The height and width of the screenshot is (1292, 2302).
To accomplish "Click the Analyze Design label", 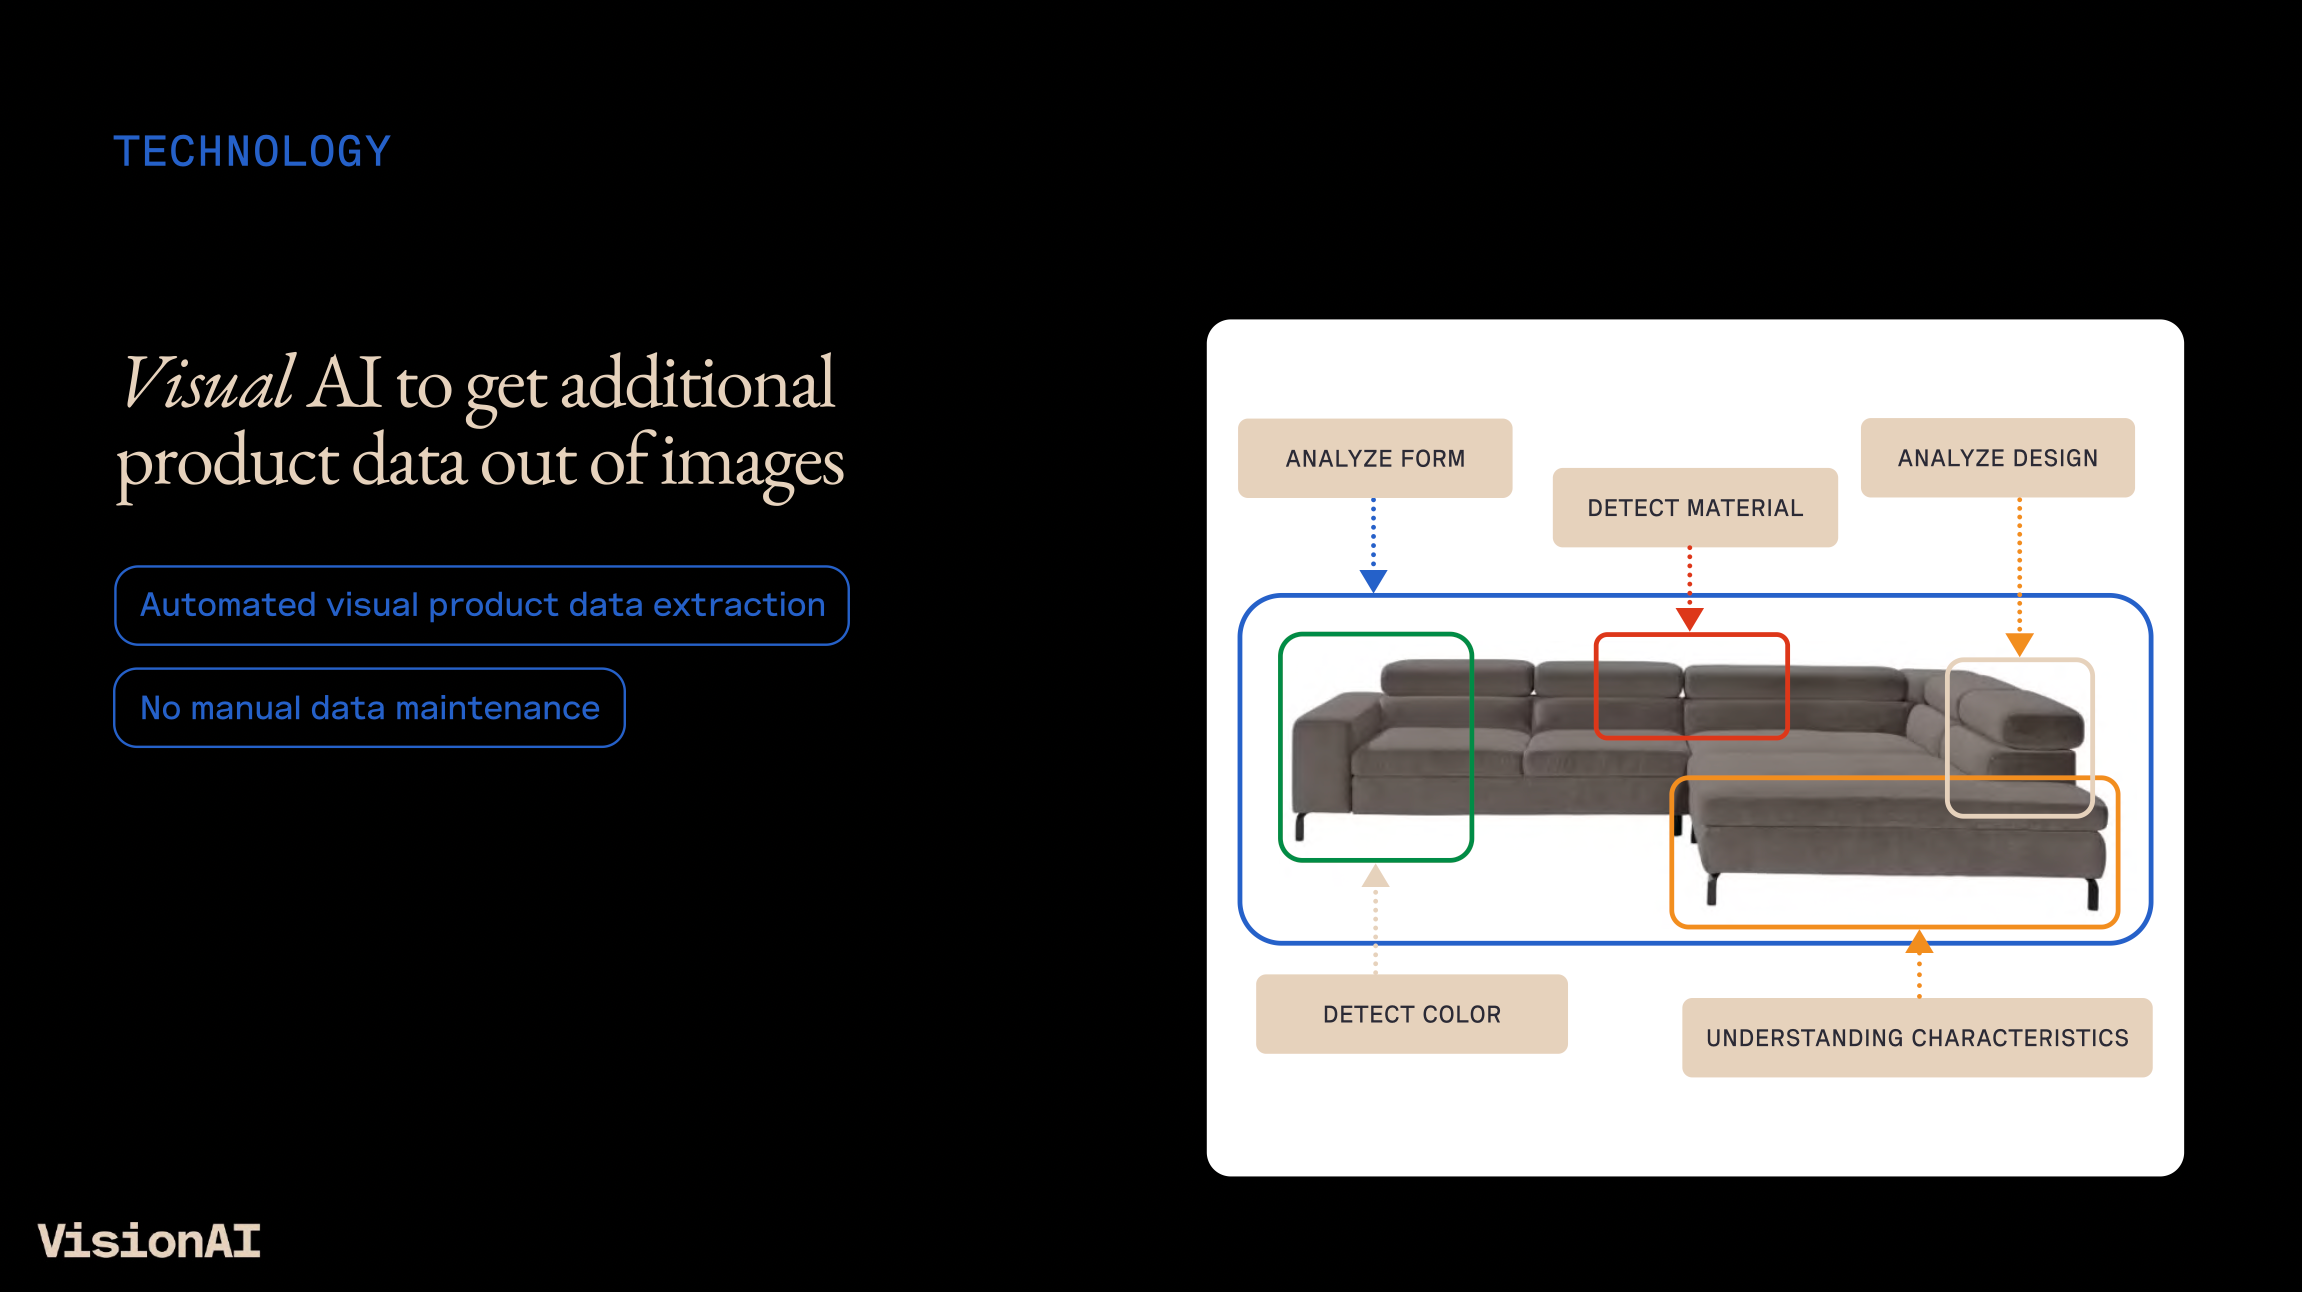I will pyautogui.click(x=1997, y=458).
